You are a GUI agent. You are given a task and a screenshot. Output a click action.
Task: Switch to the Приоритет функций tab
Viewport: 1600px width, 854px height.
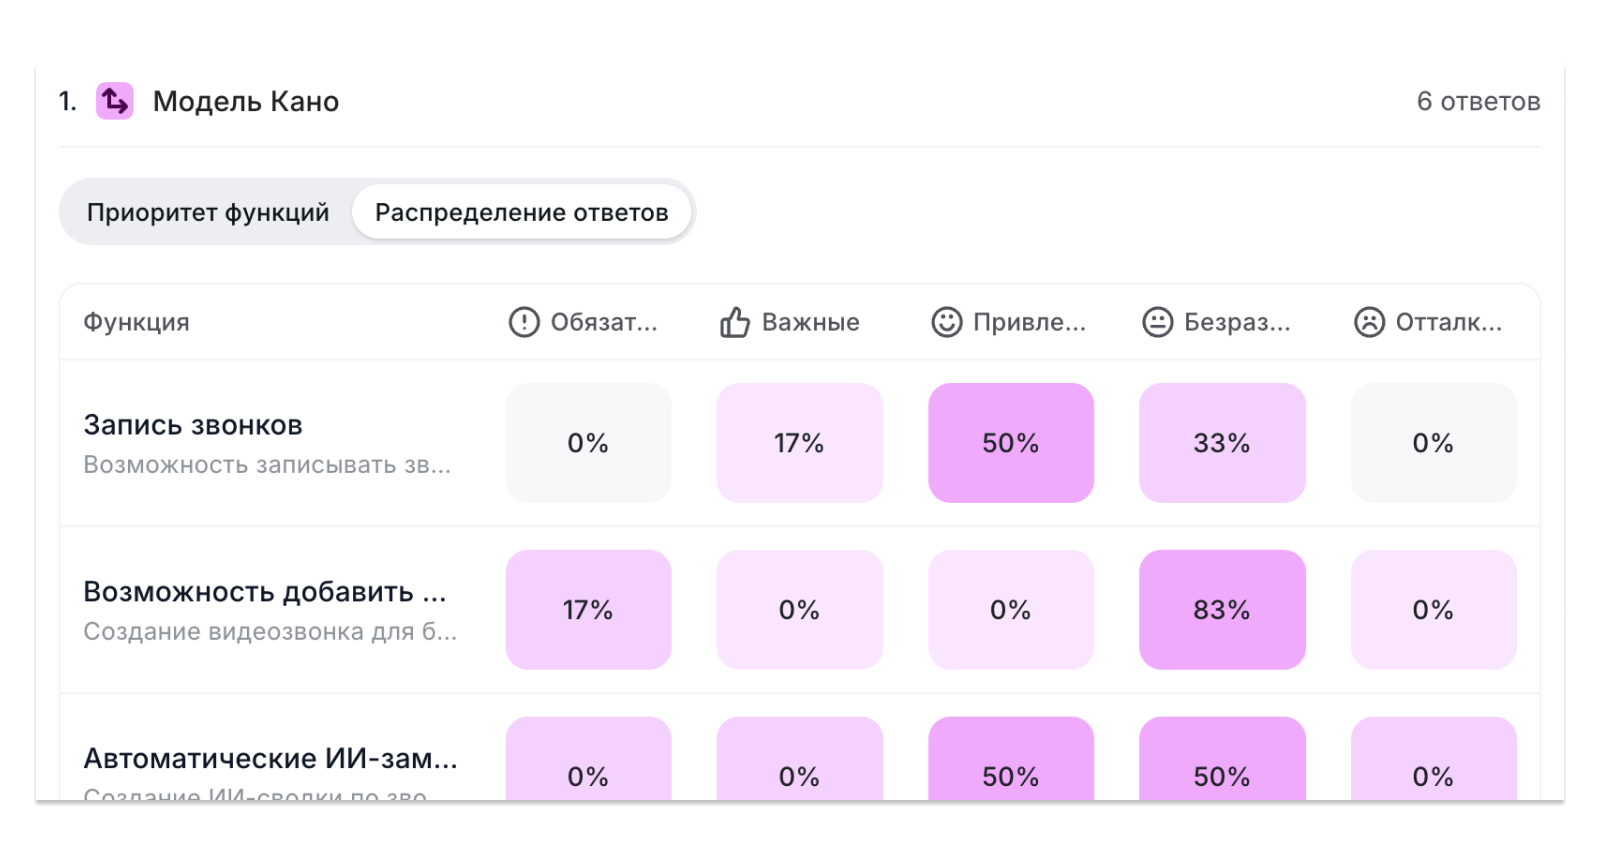click(x=208, y=212)
